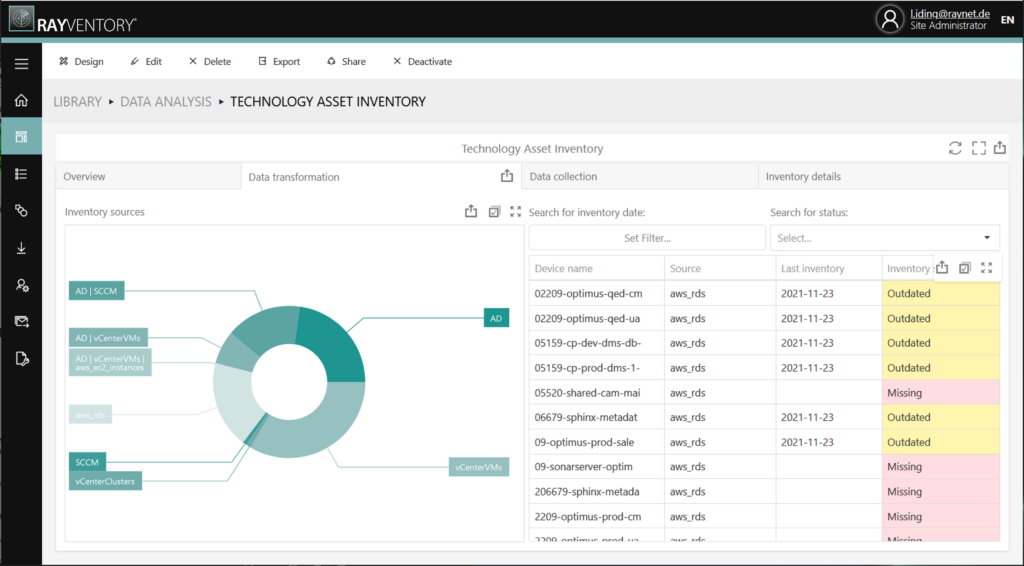Select the vCenterVMs legend label
The height and width of the screenshot is (566, 1024).
(x=479, y=467)
